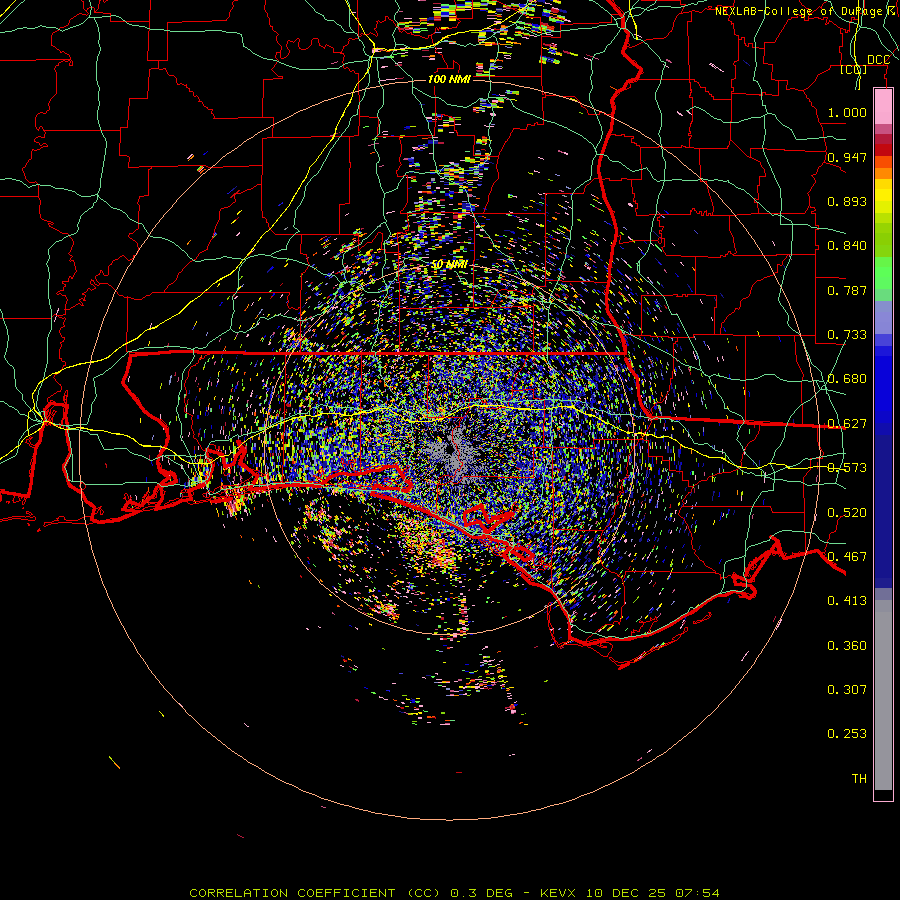Click the 0.573 scale value

pos(847,468)
